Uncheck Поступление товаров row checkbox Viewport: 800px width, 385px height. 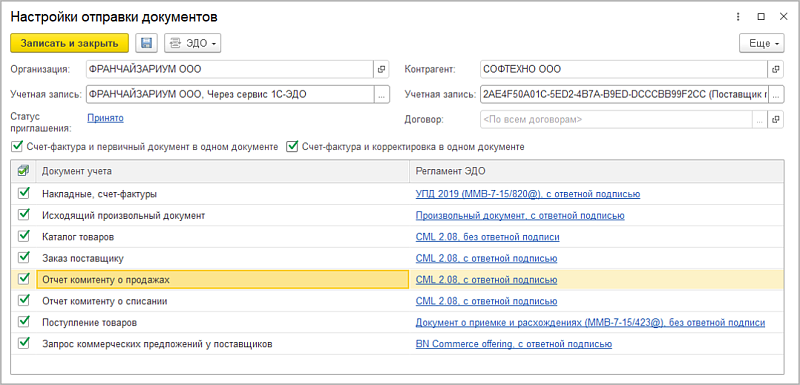[23, 322]
